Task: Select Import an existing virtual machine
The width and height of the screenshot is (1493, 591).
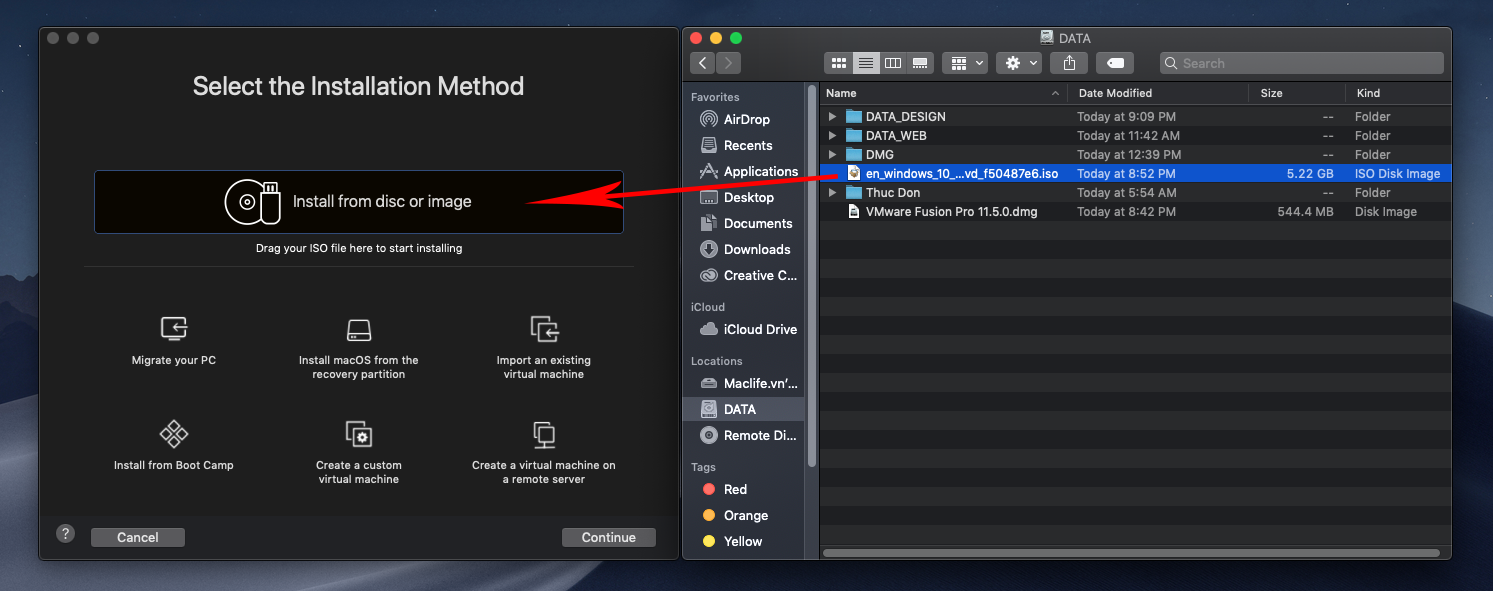Action: click(543, 329)
